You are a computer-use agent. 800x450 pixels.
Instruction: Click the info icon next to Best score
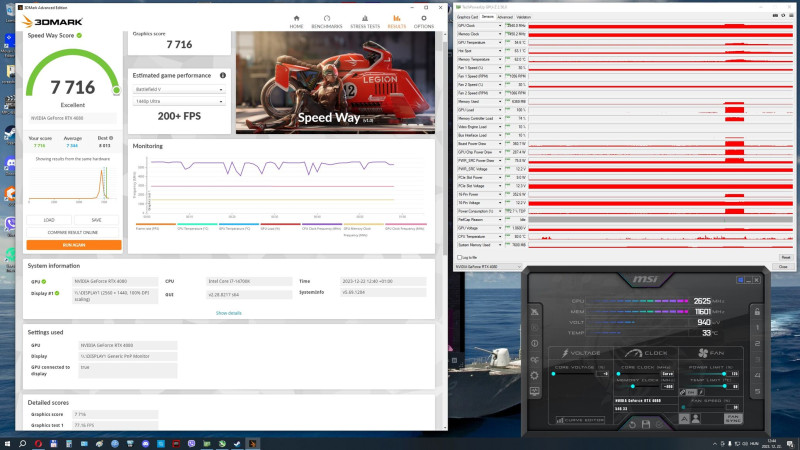click(111, 138)
